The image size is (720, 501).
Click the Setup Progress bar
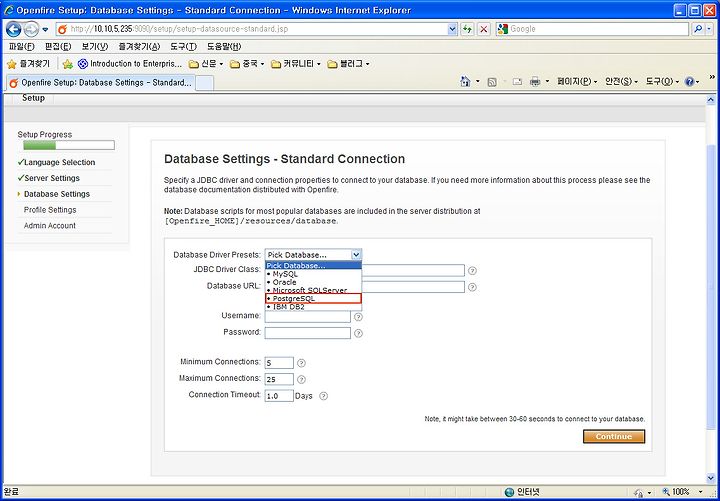pos(69,146)
